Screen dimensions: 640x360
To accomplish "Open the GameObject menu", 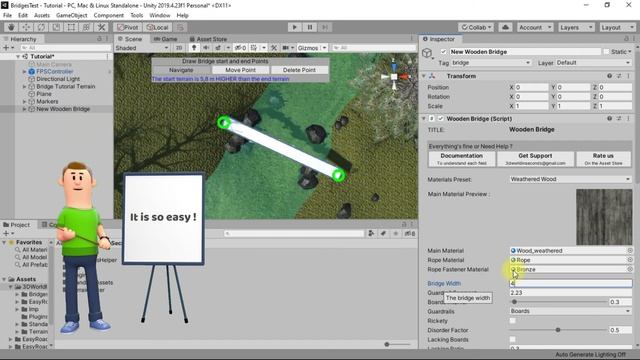I will pyautogui.click(x=71, y=16).
